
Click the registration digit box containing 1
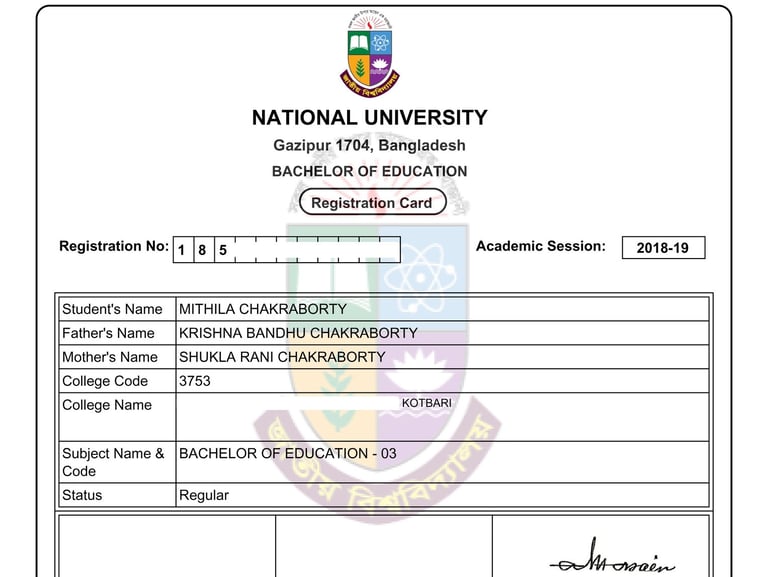coord(183,250)
